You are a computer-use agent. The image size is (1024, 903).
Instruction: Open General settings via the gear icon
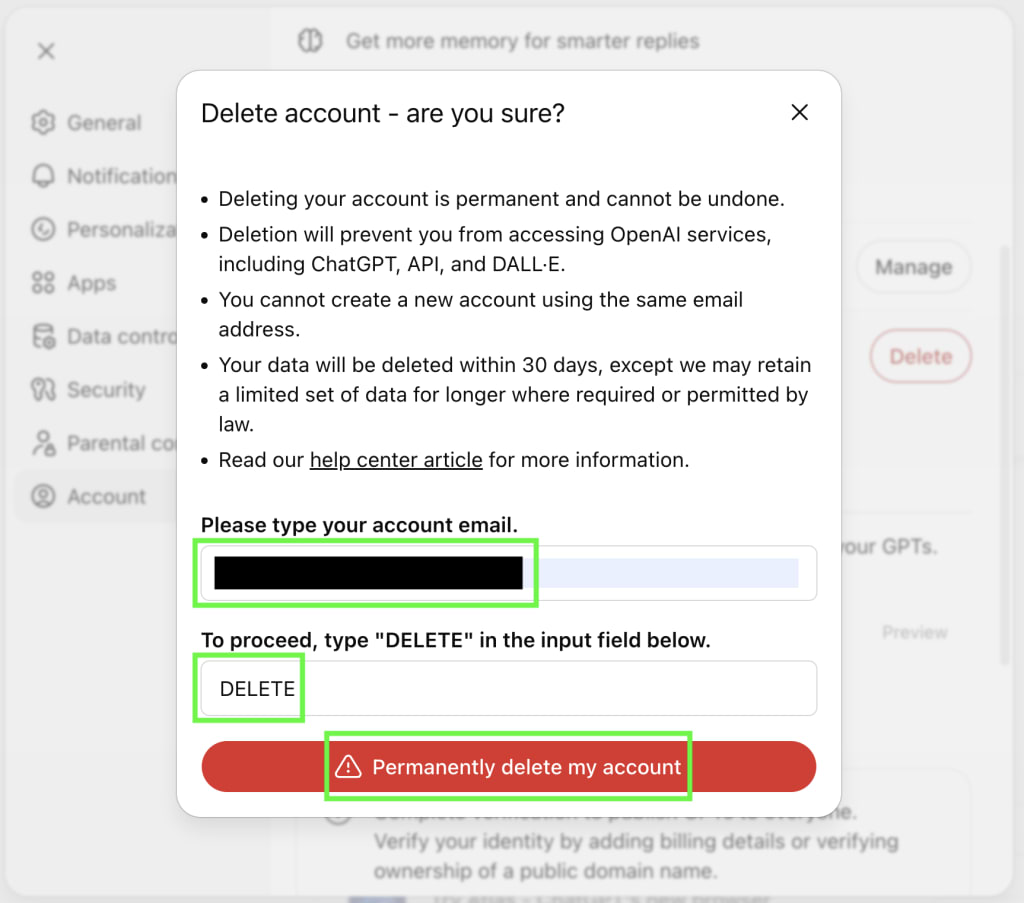point(44,122)
